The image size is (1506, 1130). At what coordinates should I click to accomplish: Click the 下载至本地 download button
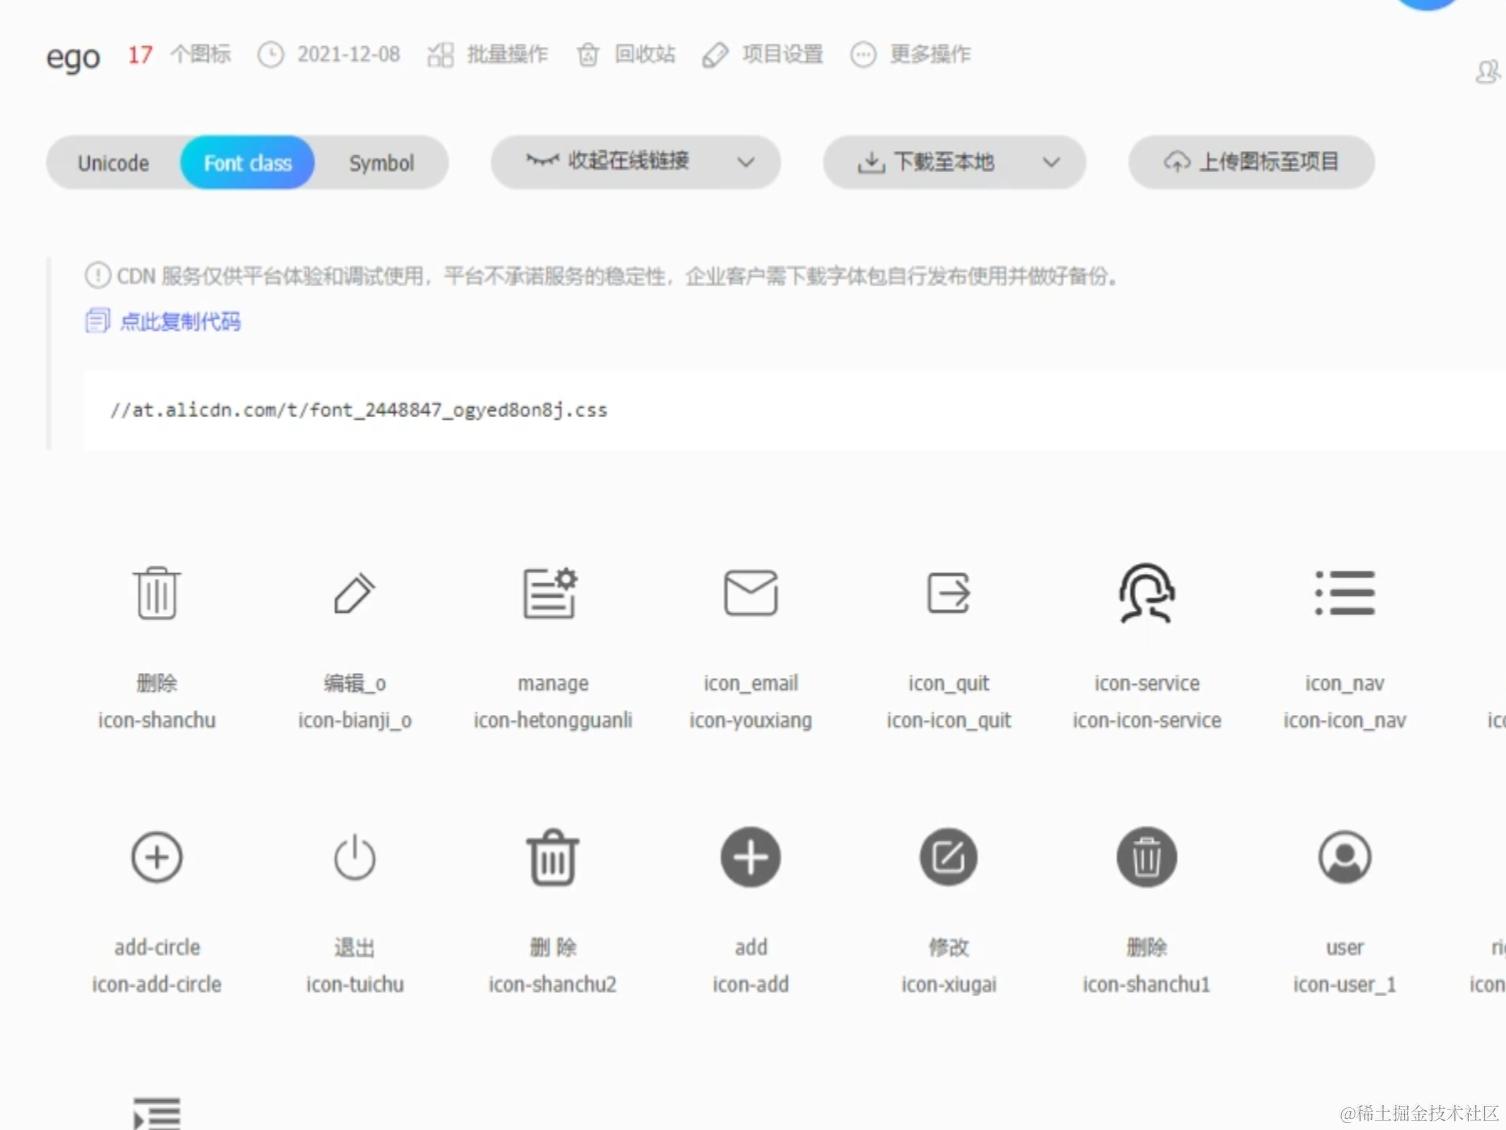tap(954, 162)
